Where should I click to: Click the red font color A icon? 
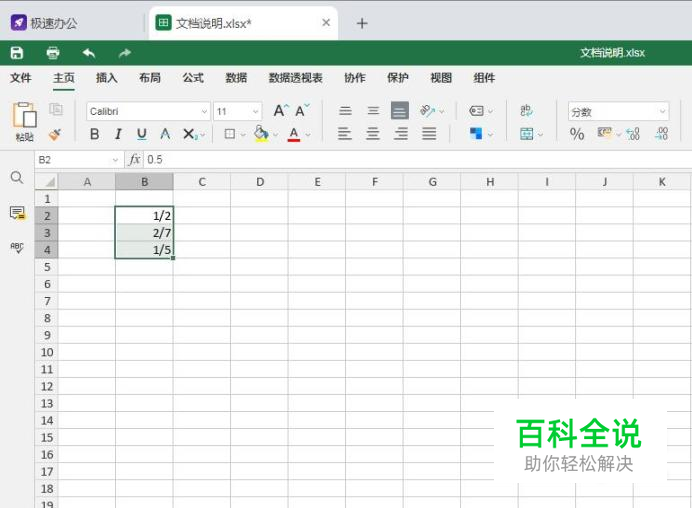[x=294, y=134]
